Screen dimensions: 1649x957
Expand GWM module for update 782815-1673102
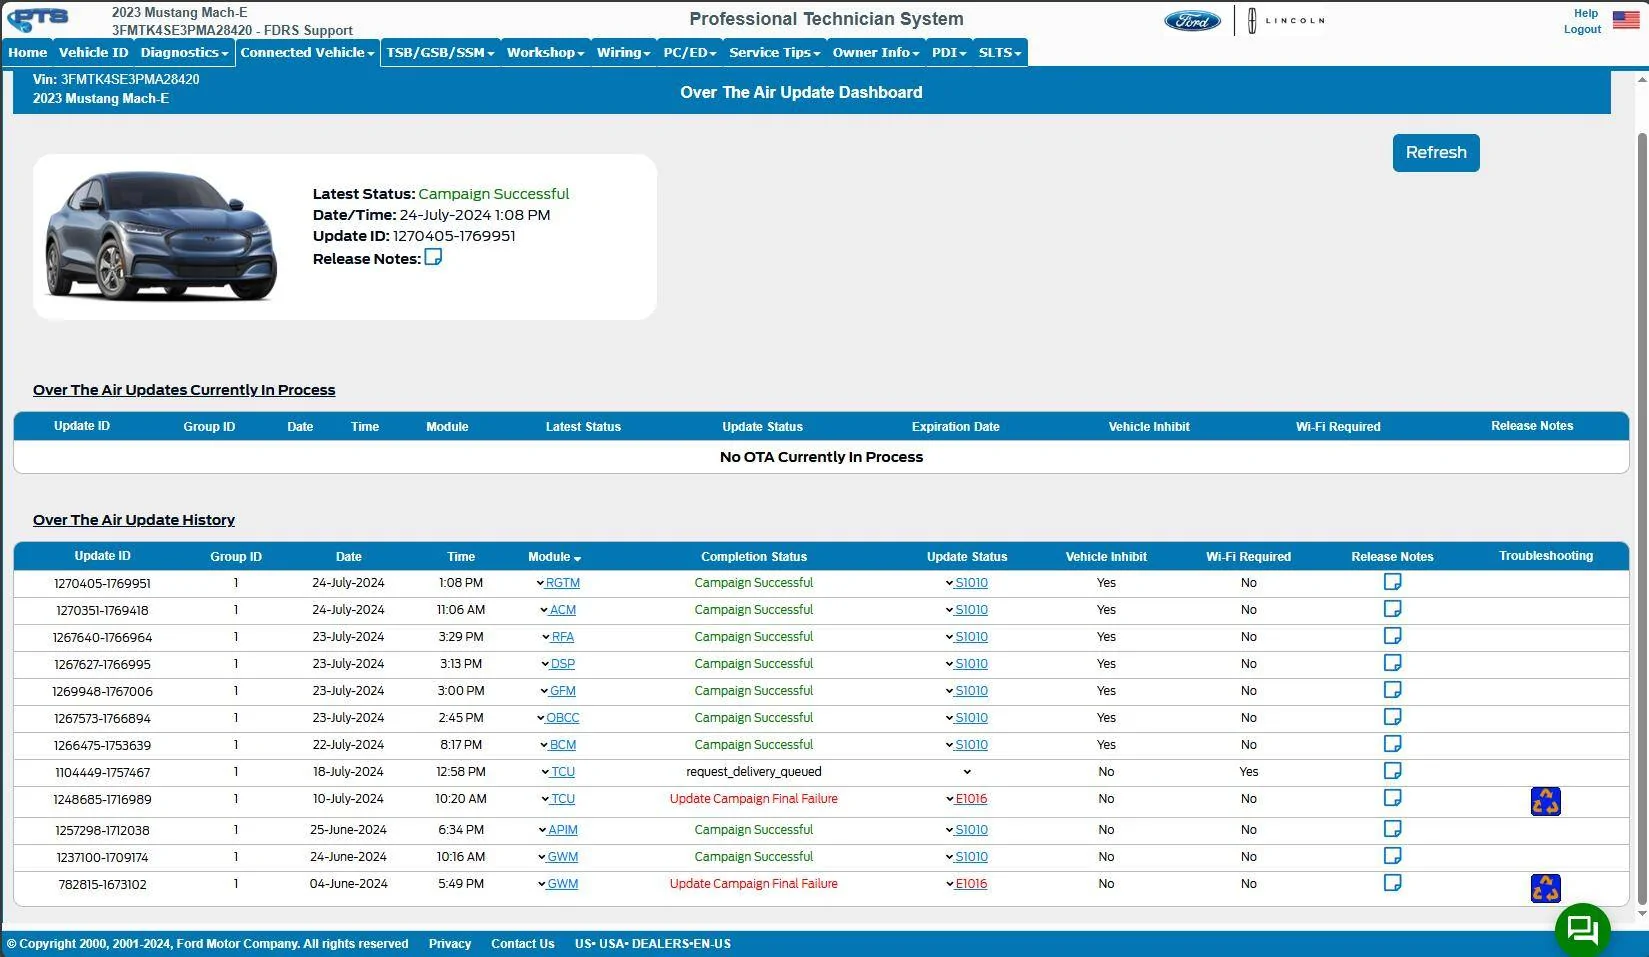(558, 884)
